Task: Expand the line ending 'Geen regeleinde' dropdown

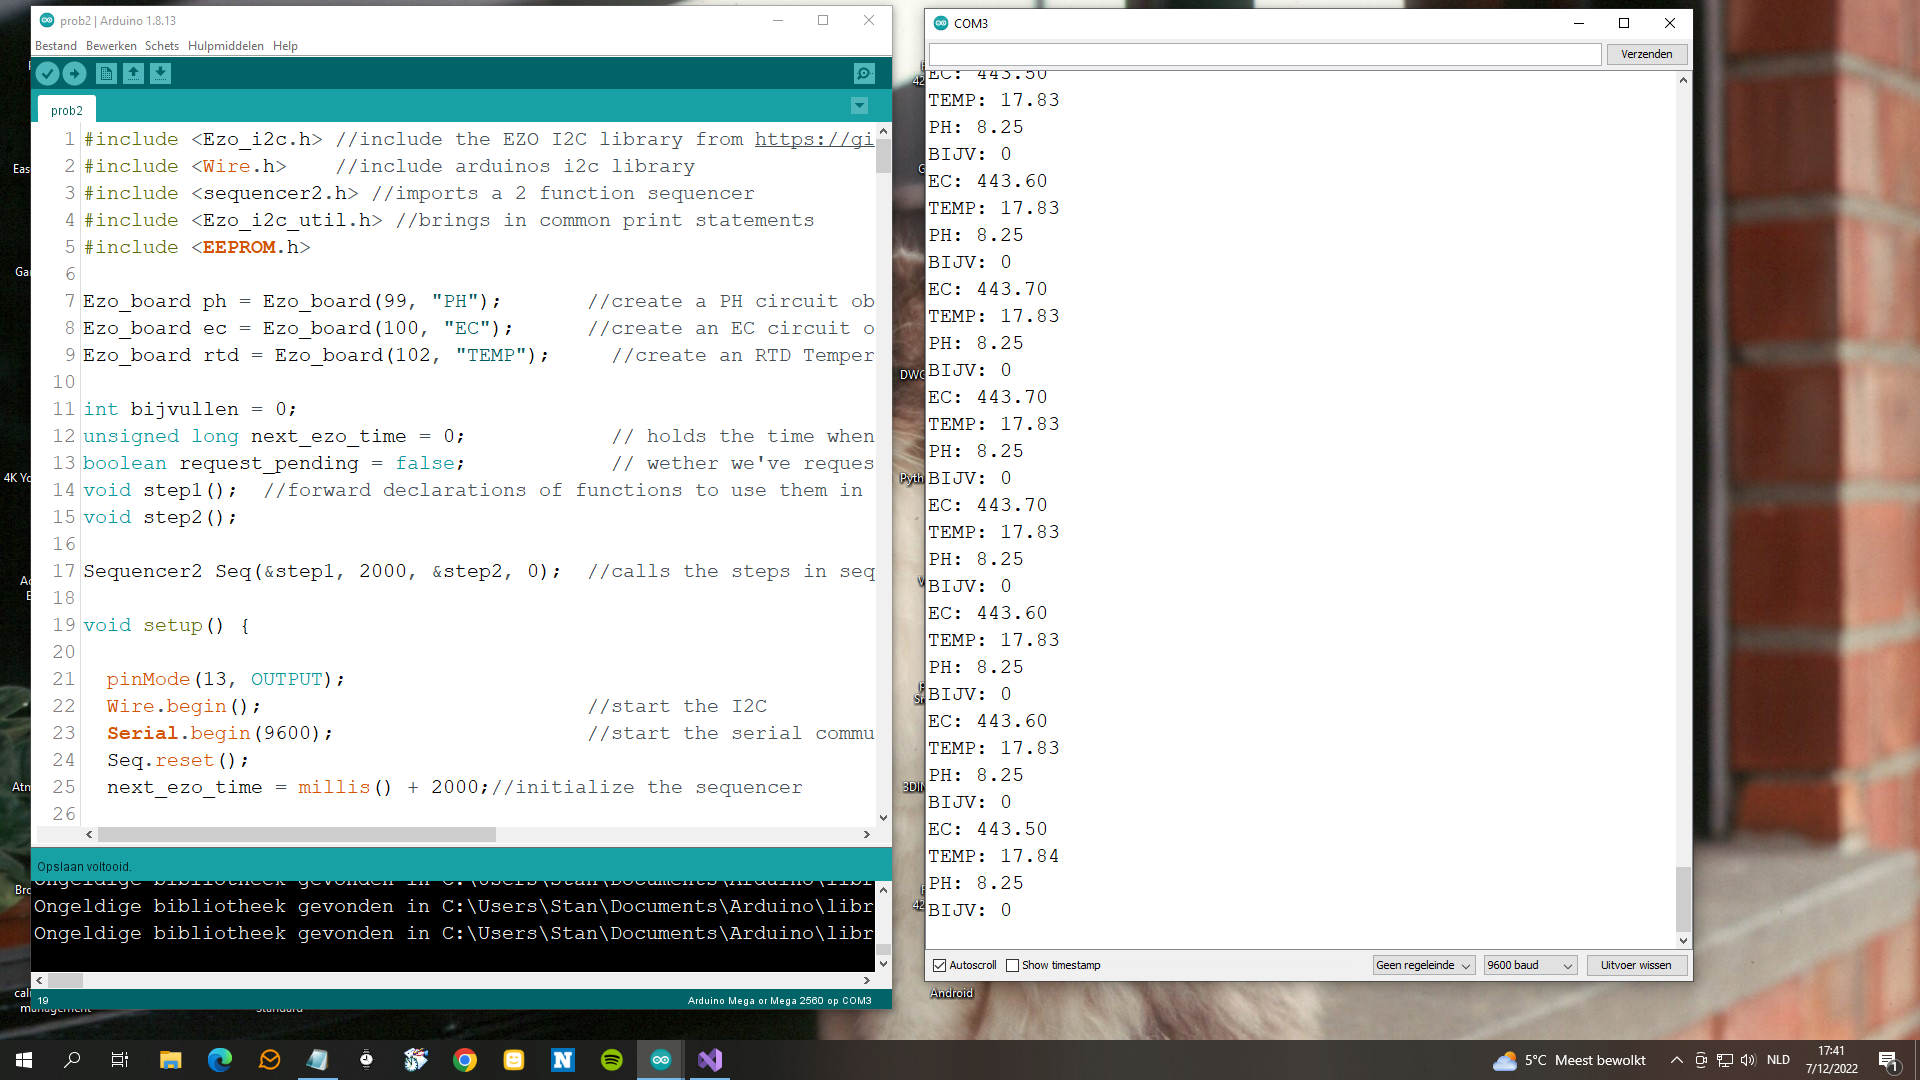Action: point(1423,965)
